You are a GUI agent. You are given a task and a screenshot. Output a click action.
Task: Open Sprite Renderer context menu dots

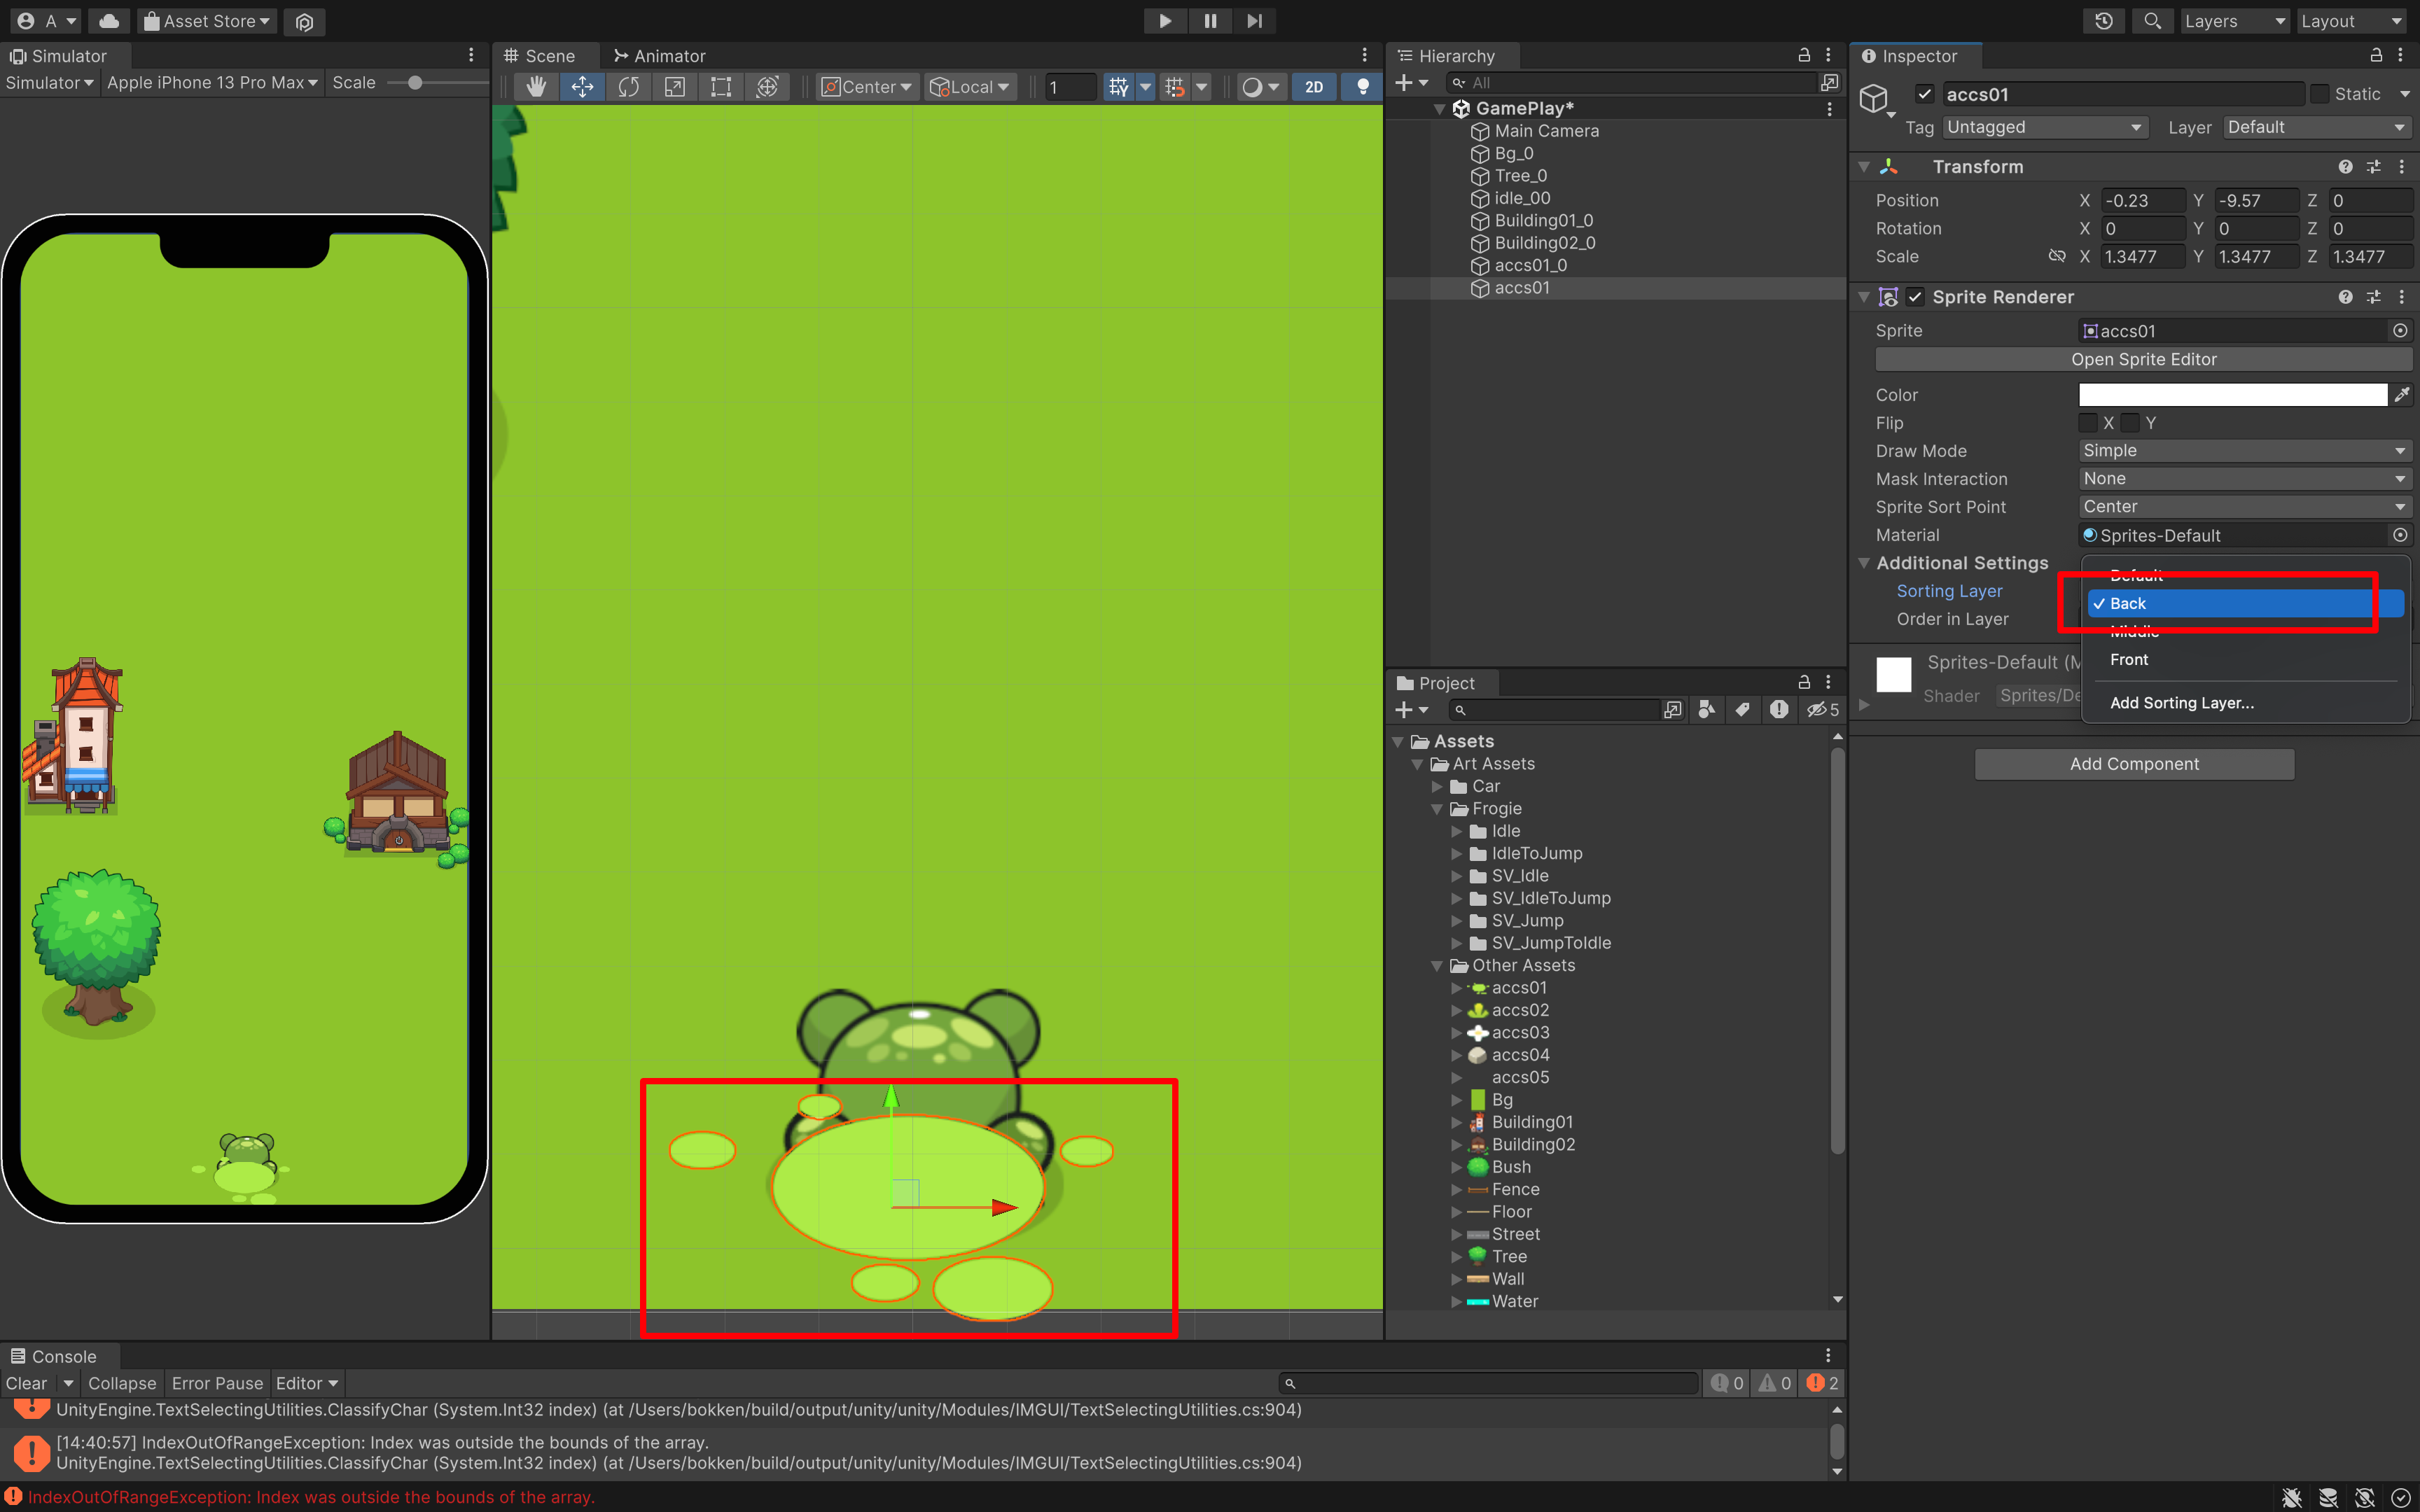click(2401, 297)
